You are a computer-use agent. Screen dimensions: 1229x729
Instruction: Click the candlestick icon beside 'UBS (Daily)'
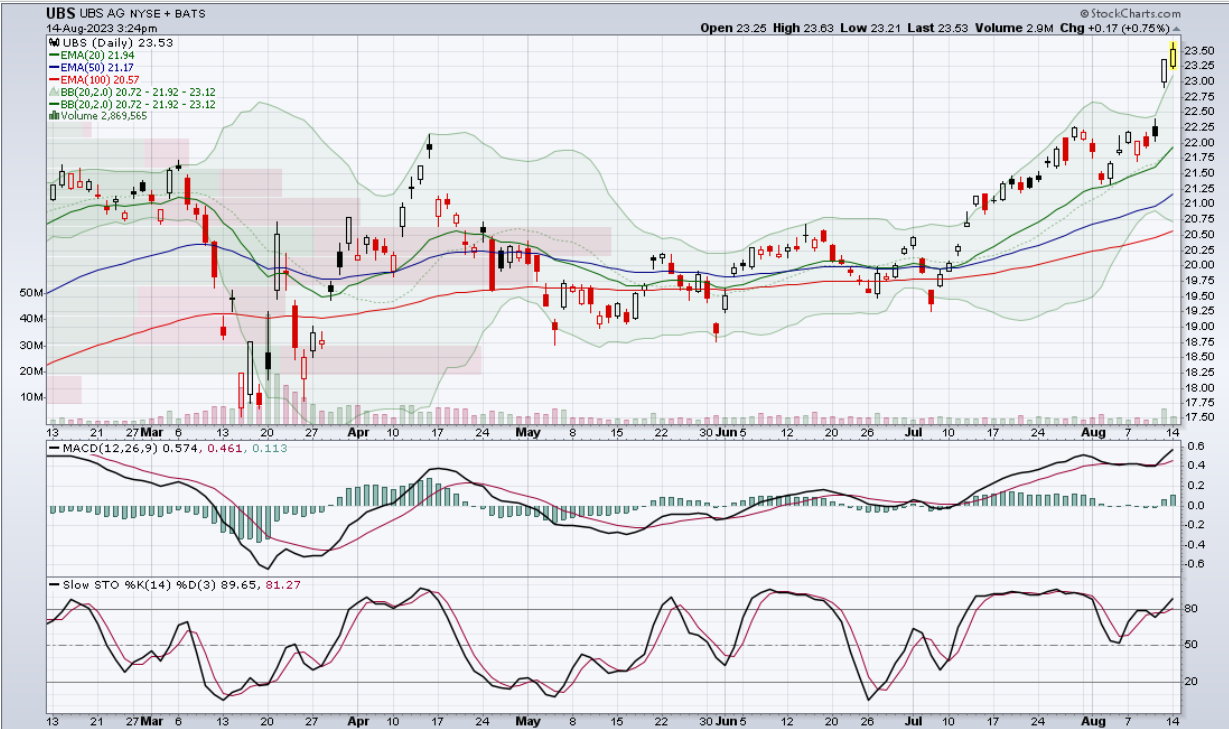pyautogui.click(x=54, y=44)
